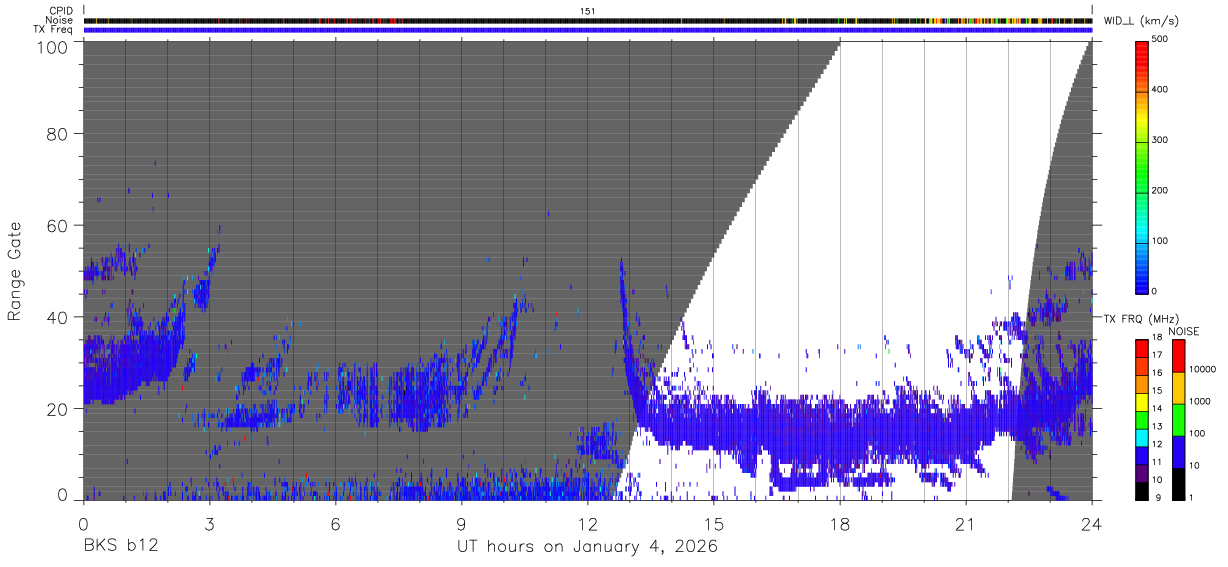Click the BKS b12 radar beam label

[x=120, y=547]
